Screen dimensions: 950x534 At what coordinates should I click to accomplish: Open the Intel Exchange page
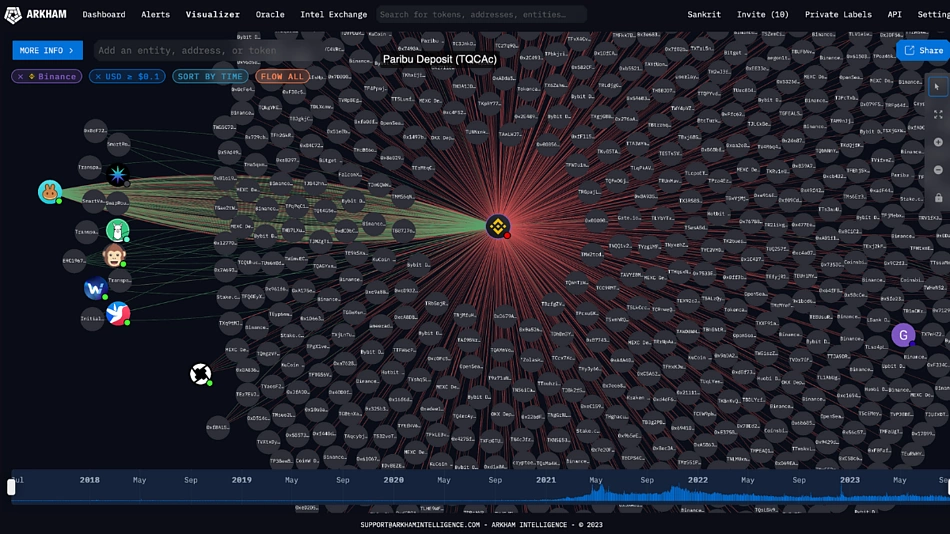pos(334,14)
